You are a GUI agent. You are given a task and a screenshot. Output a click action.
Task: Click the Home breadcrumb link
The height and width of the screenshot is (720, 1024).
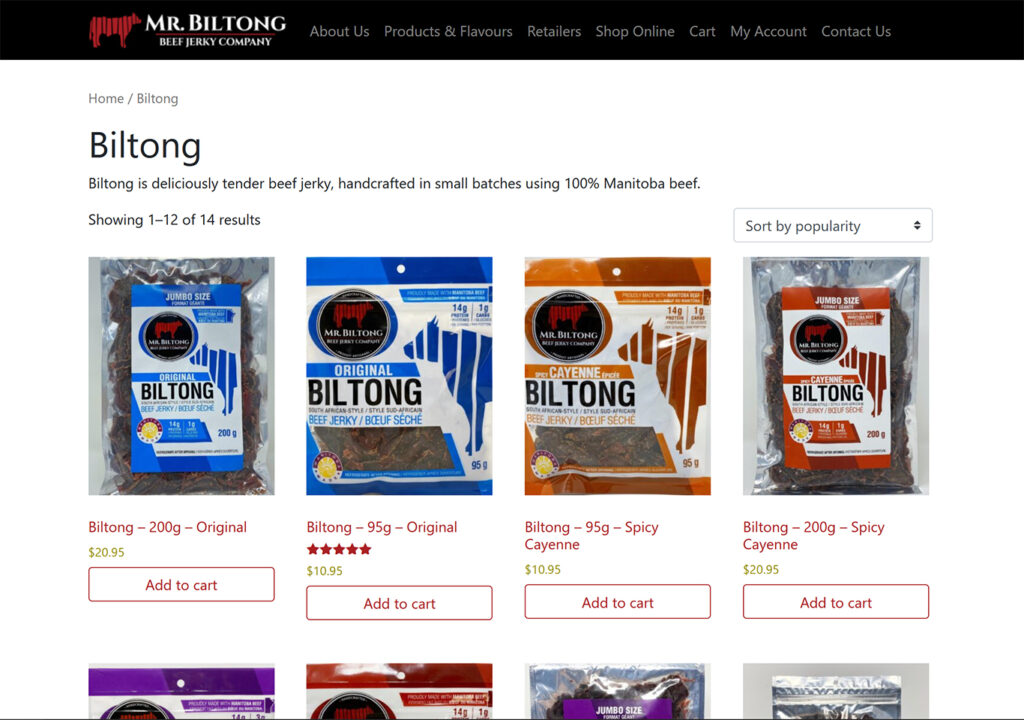coord(106,99)
